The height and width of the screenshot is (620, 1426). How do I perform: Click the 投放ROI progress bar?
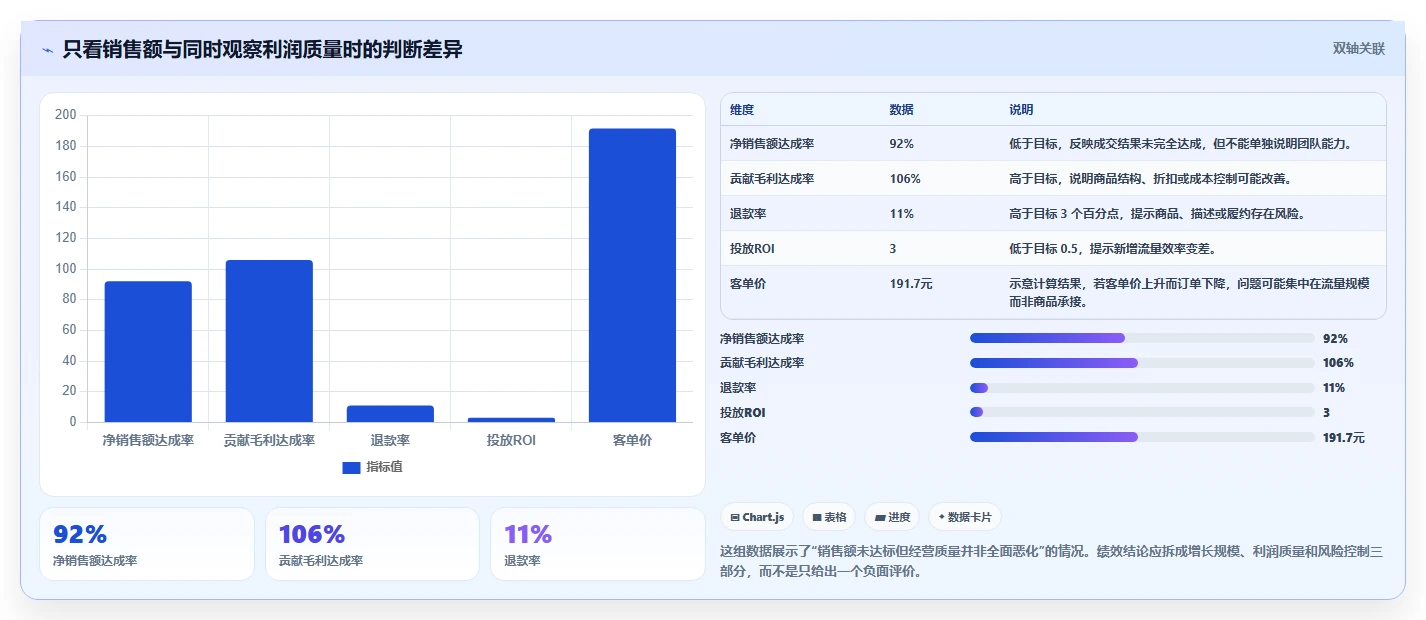coord(1142,412)
